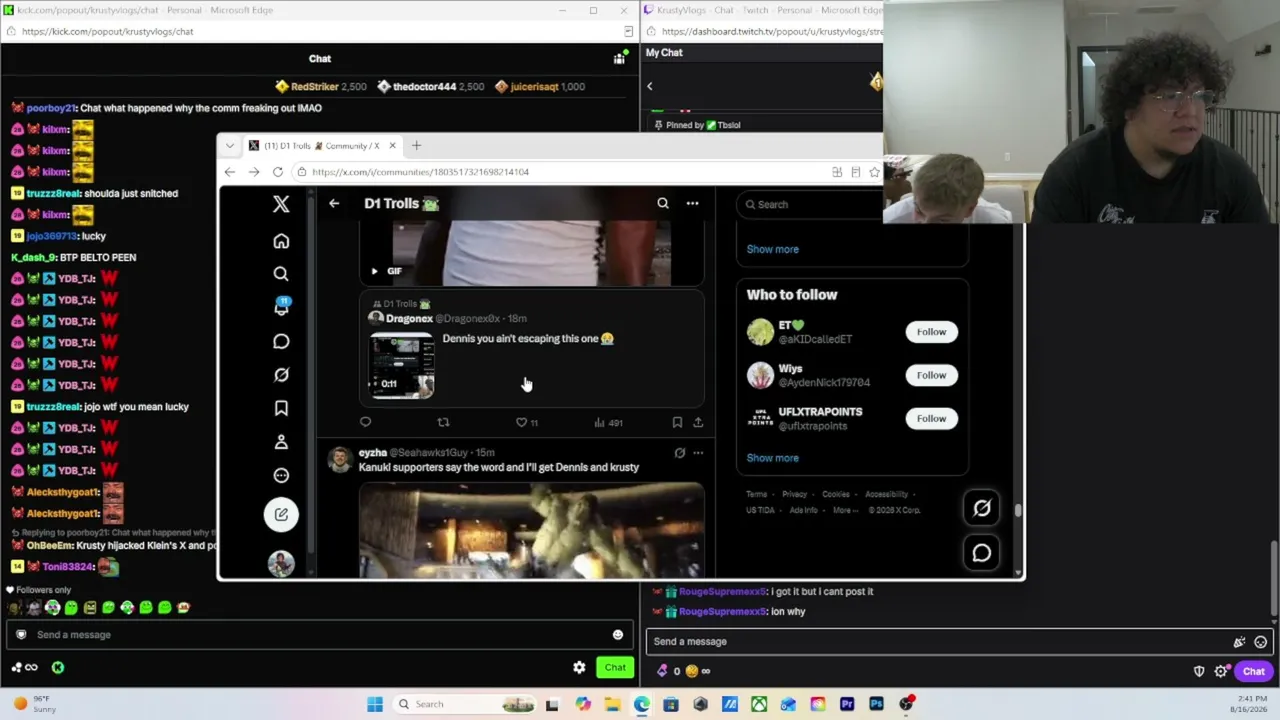Go back from D1 Trolls community
The height and width of the screenshot is (720, 1280).
(334, 204)
